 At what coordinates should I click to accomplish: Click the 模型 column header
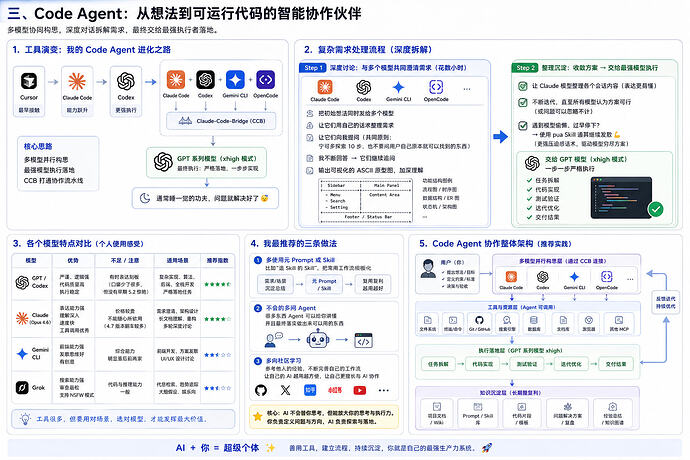31,261
